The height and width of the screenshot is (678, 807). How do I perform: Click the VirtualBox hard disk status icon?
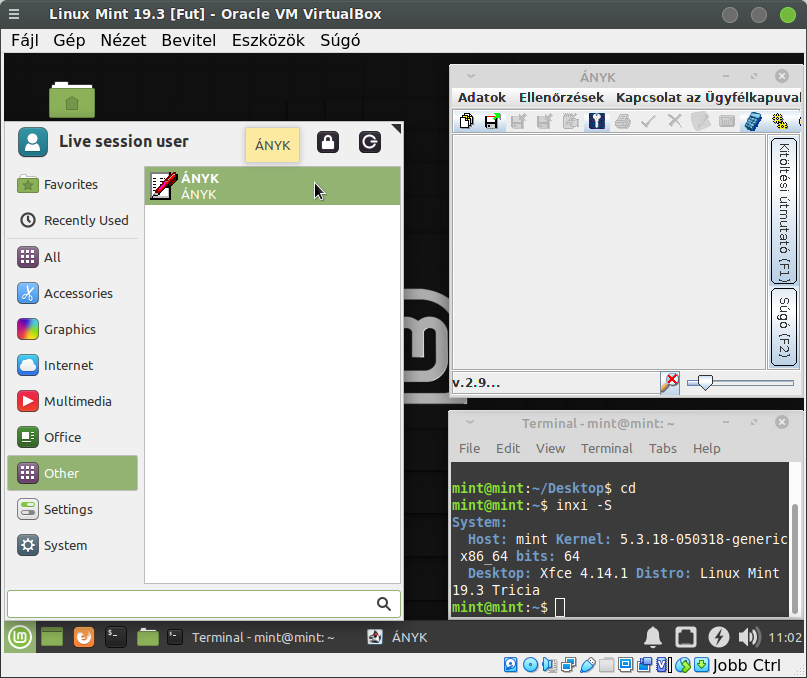pyautogui.click(x=511, y=665)
